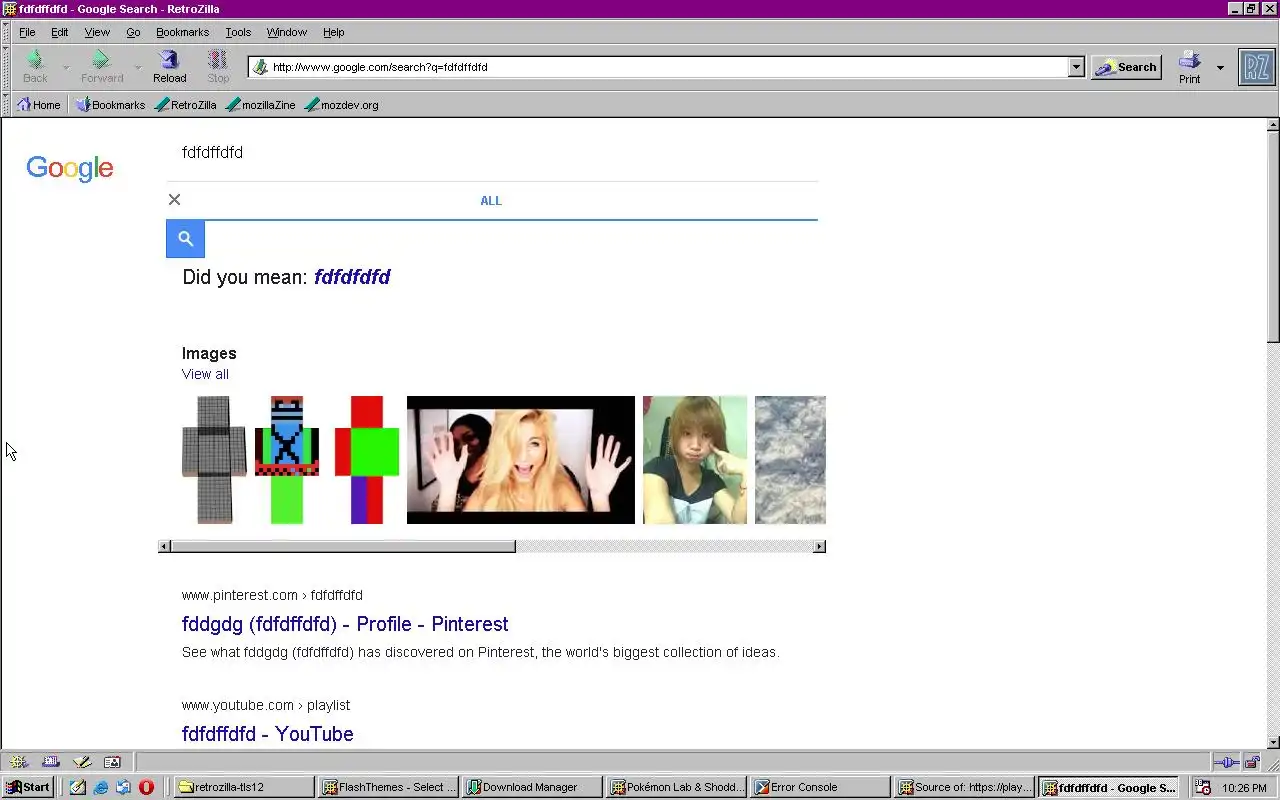
Task: Open the girl pouting photo thumbnail
Action: pyautogui.click(x=695, y=460)
